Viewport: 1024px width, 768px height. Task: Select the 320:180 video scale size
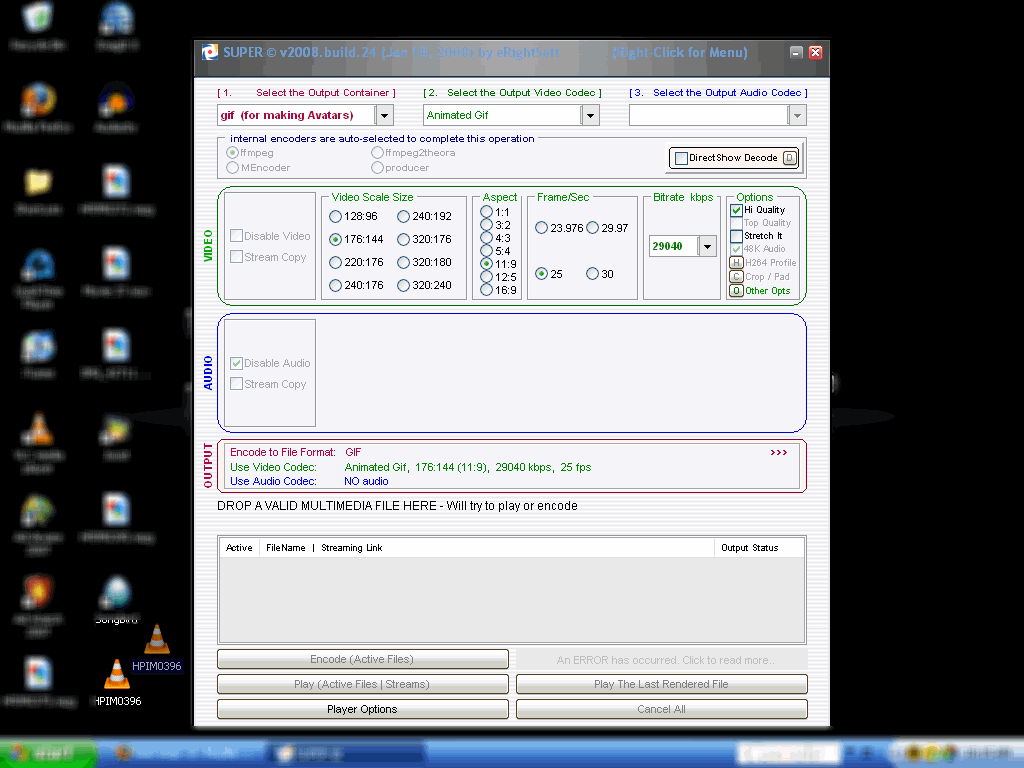click(404, 263)
